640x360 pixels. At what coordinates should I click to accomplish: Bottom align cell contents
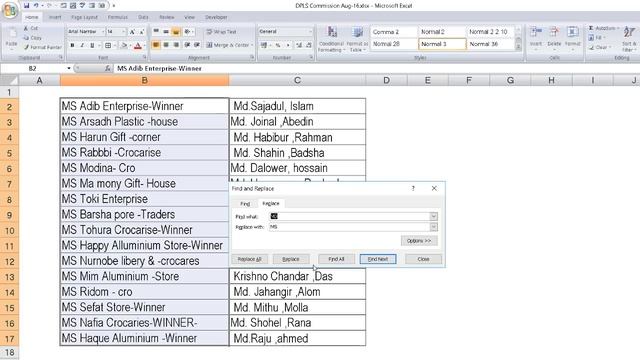click(176, 31)
